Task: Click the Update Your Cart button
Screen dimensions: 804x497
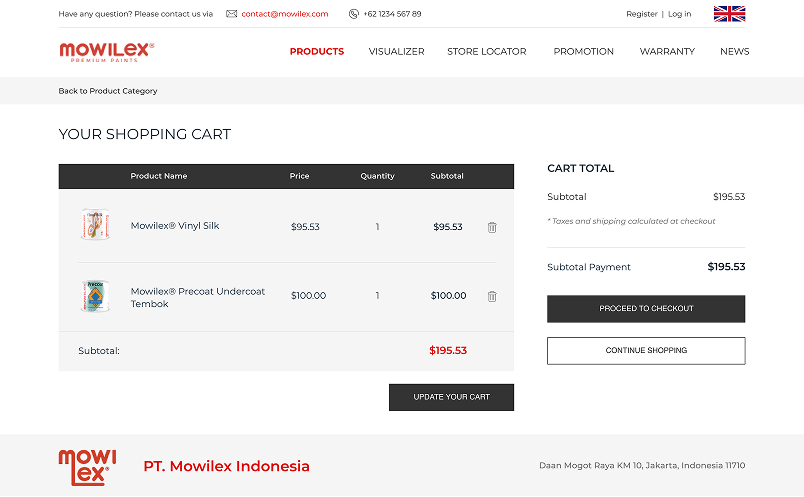Action: [x=451, y=397]
